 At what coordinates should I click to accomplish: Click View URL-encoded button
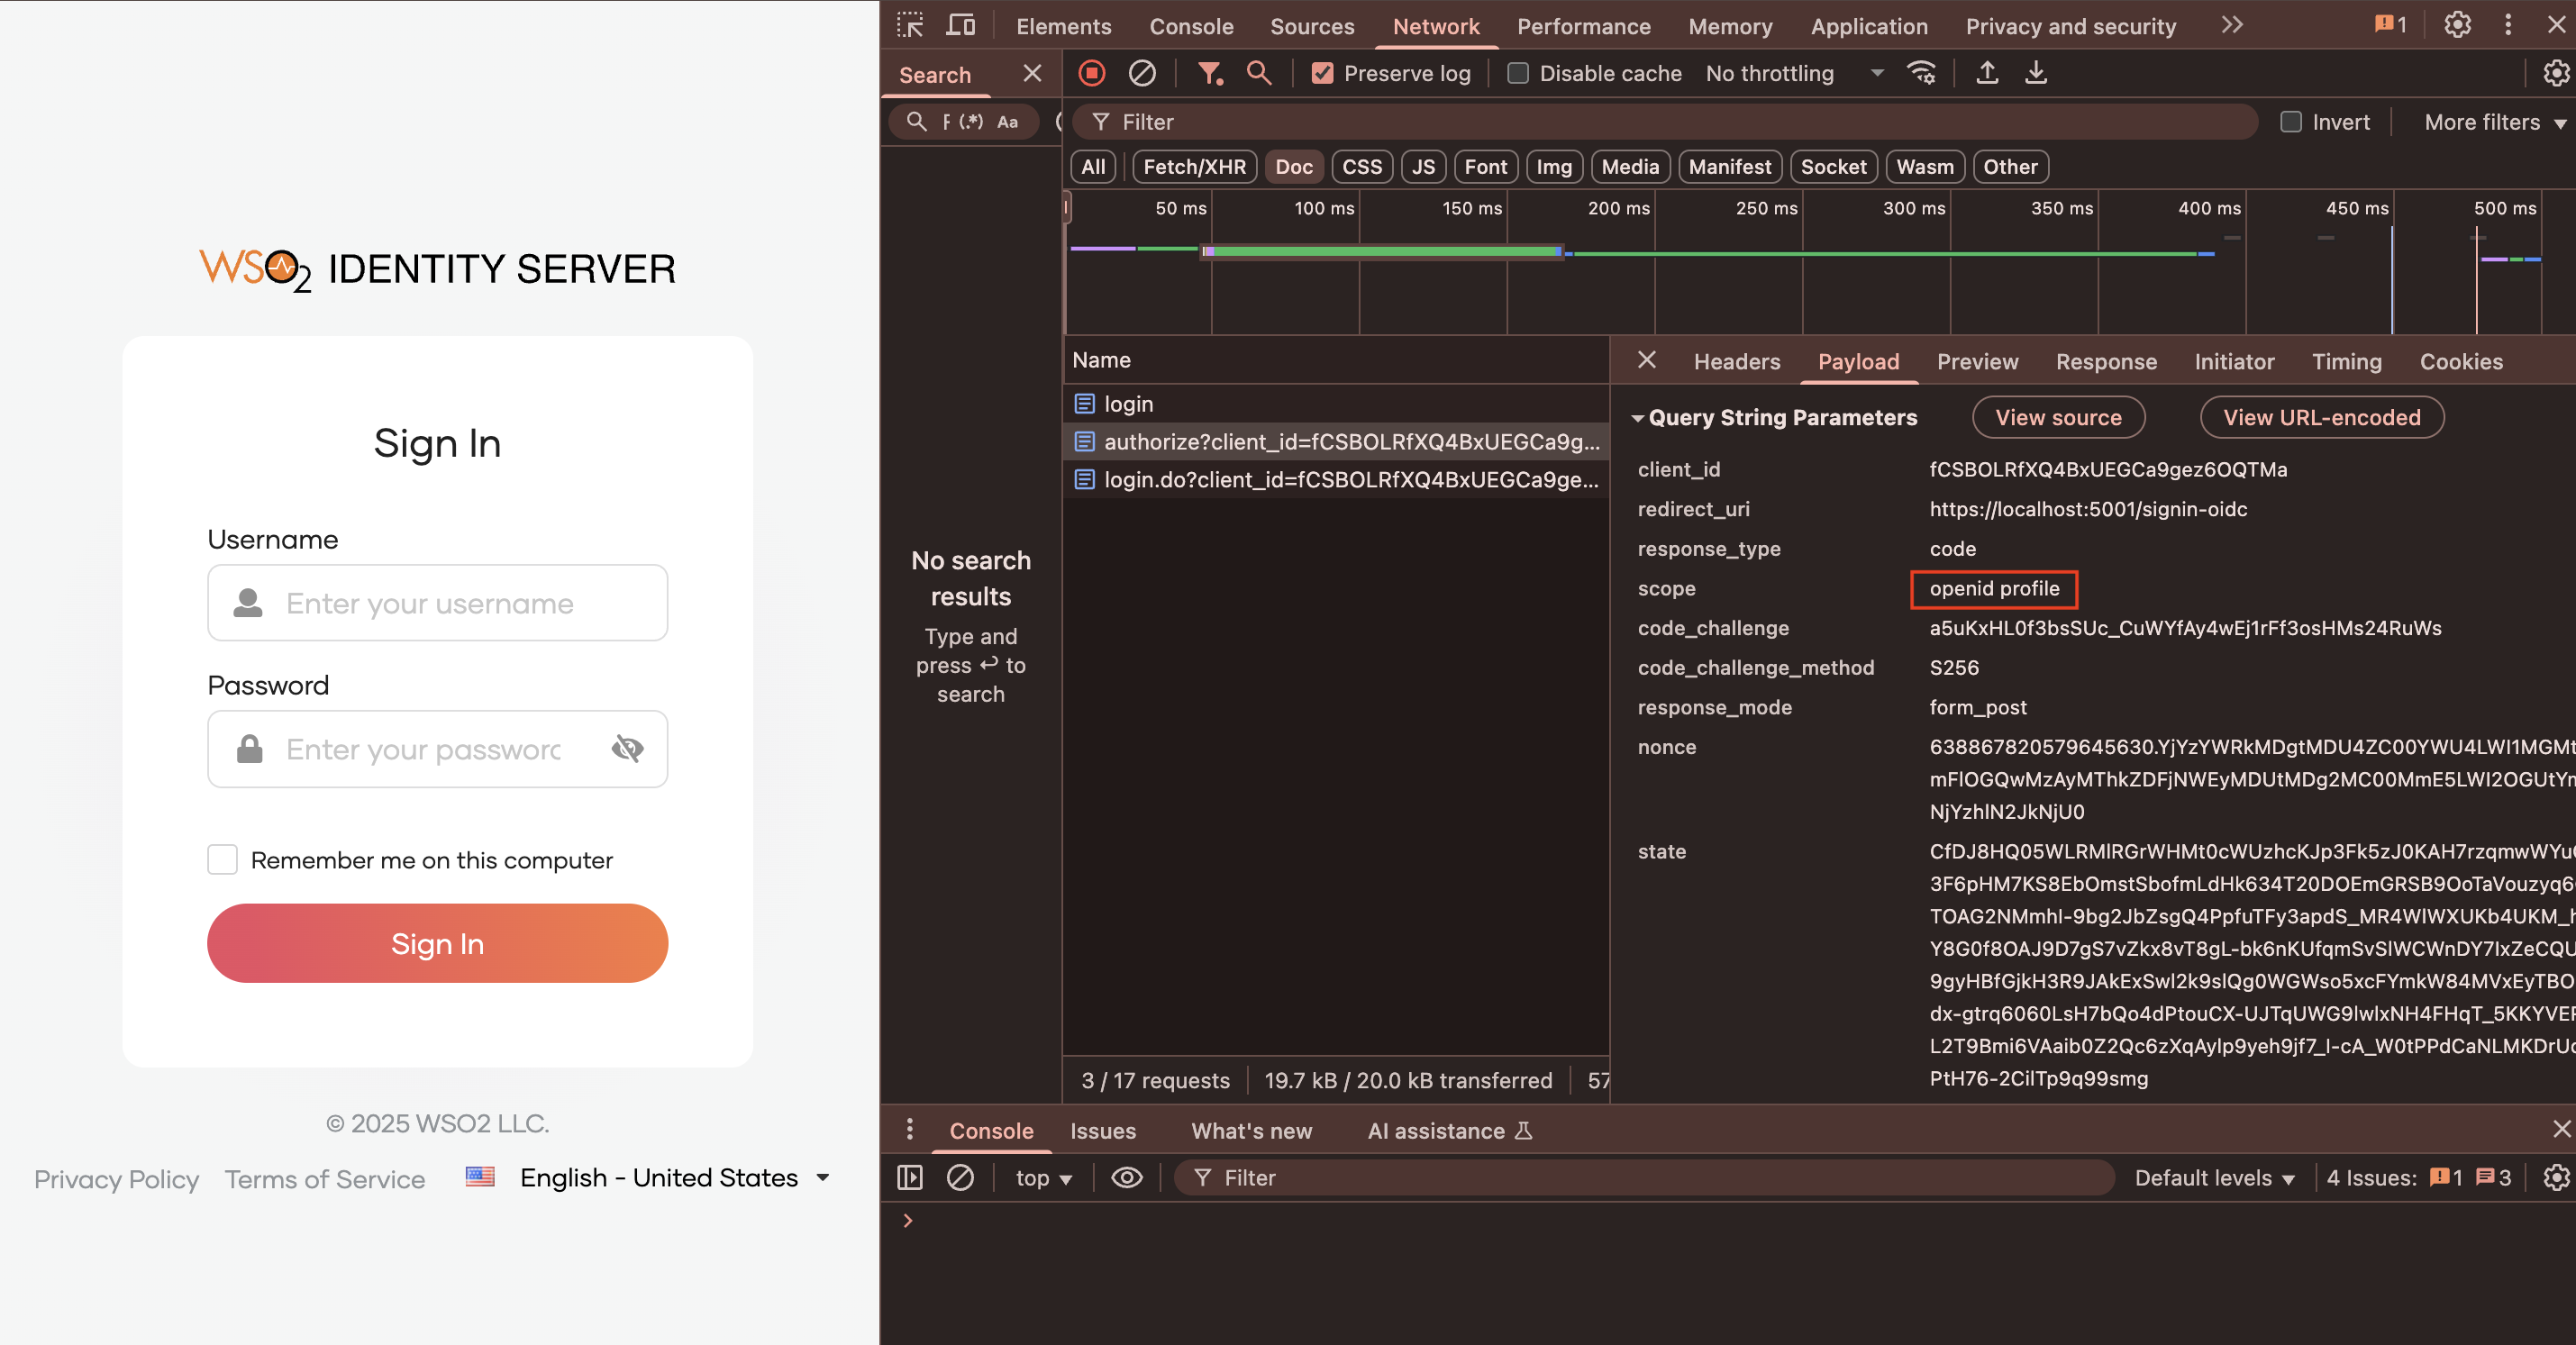(x=2321, y=418)
